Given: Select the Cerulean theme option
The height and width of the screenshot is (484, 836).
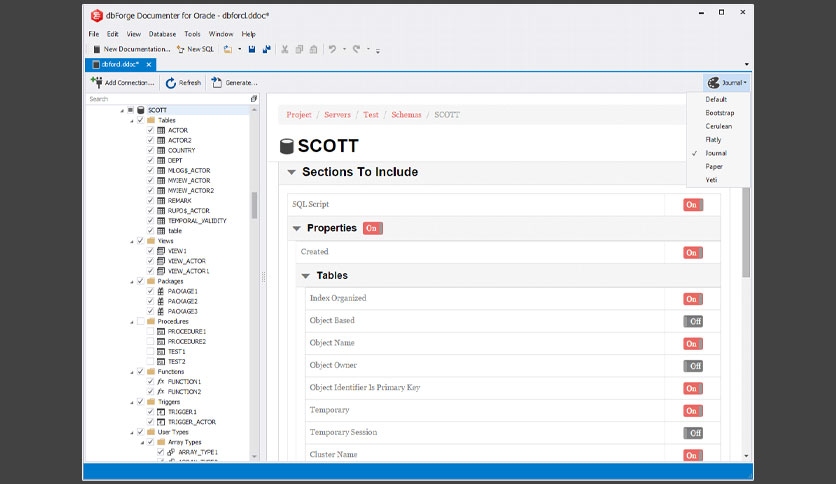Looking at the screenshot, I should click(719, 126).
